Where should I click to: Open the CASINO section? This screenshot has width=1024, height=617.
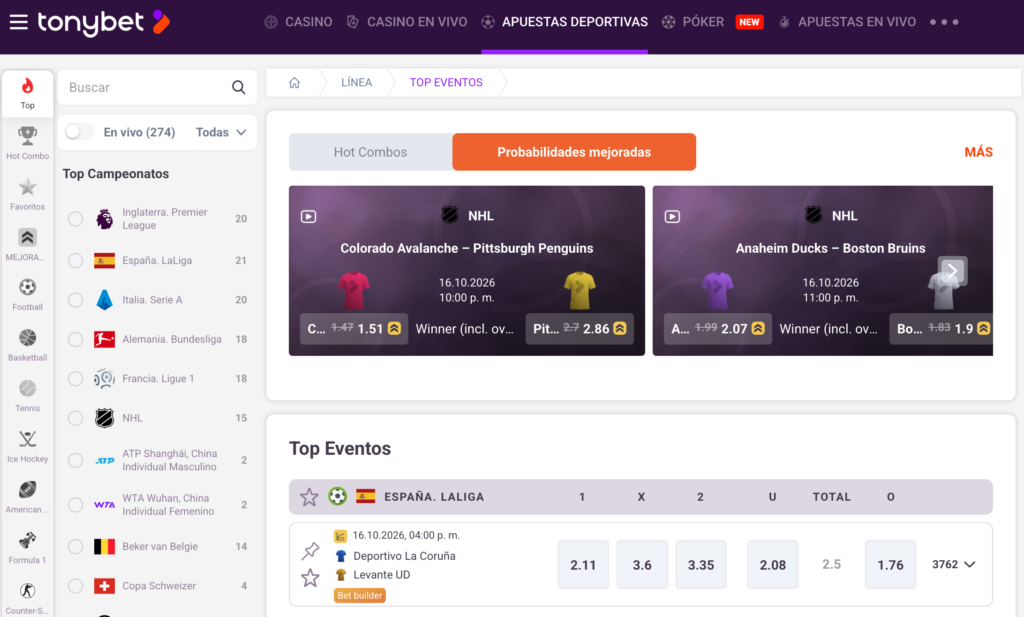coord(298,22)
